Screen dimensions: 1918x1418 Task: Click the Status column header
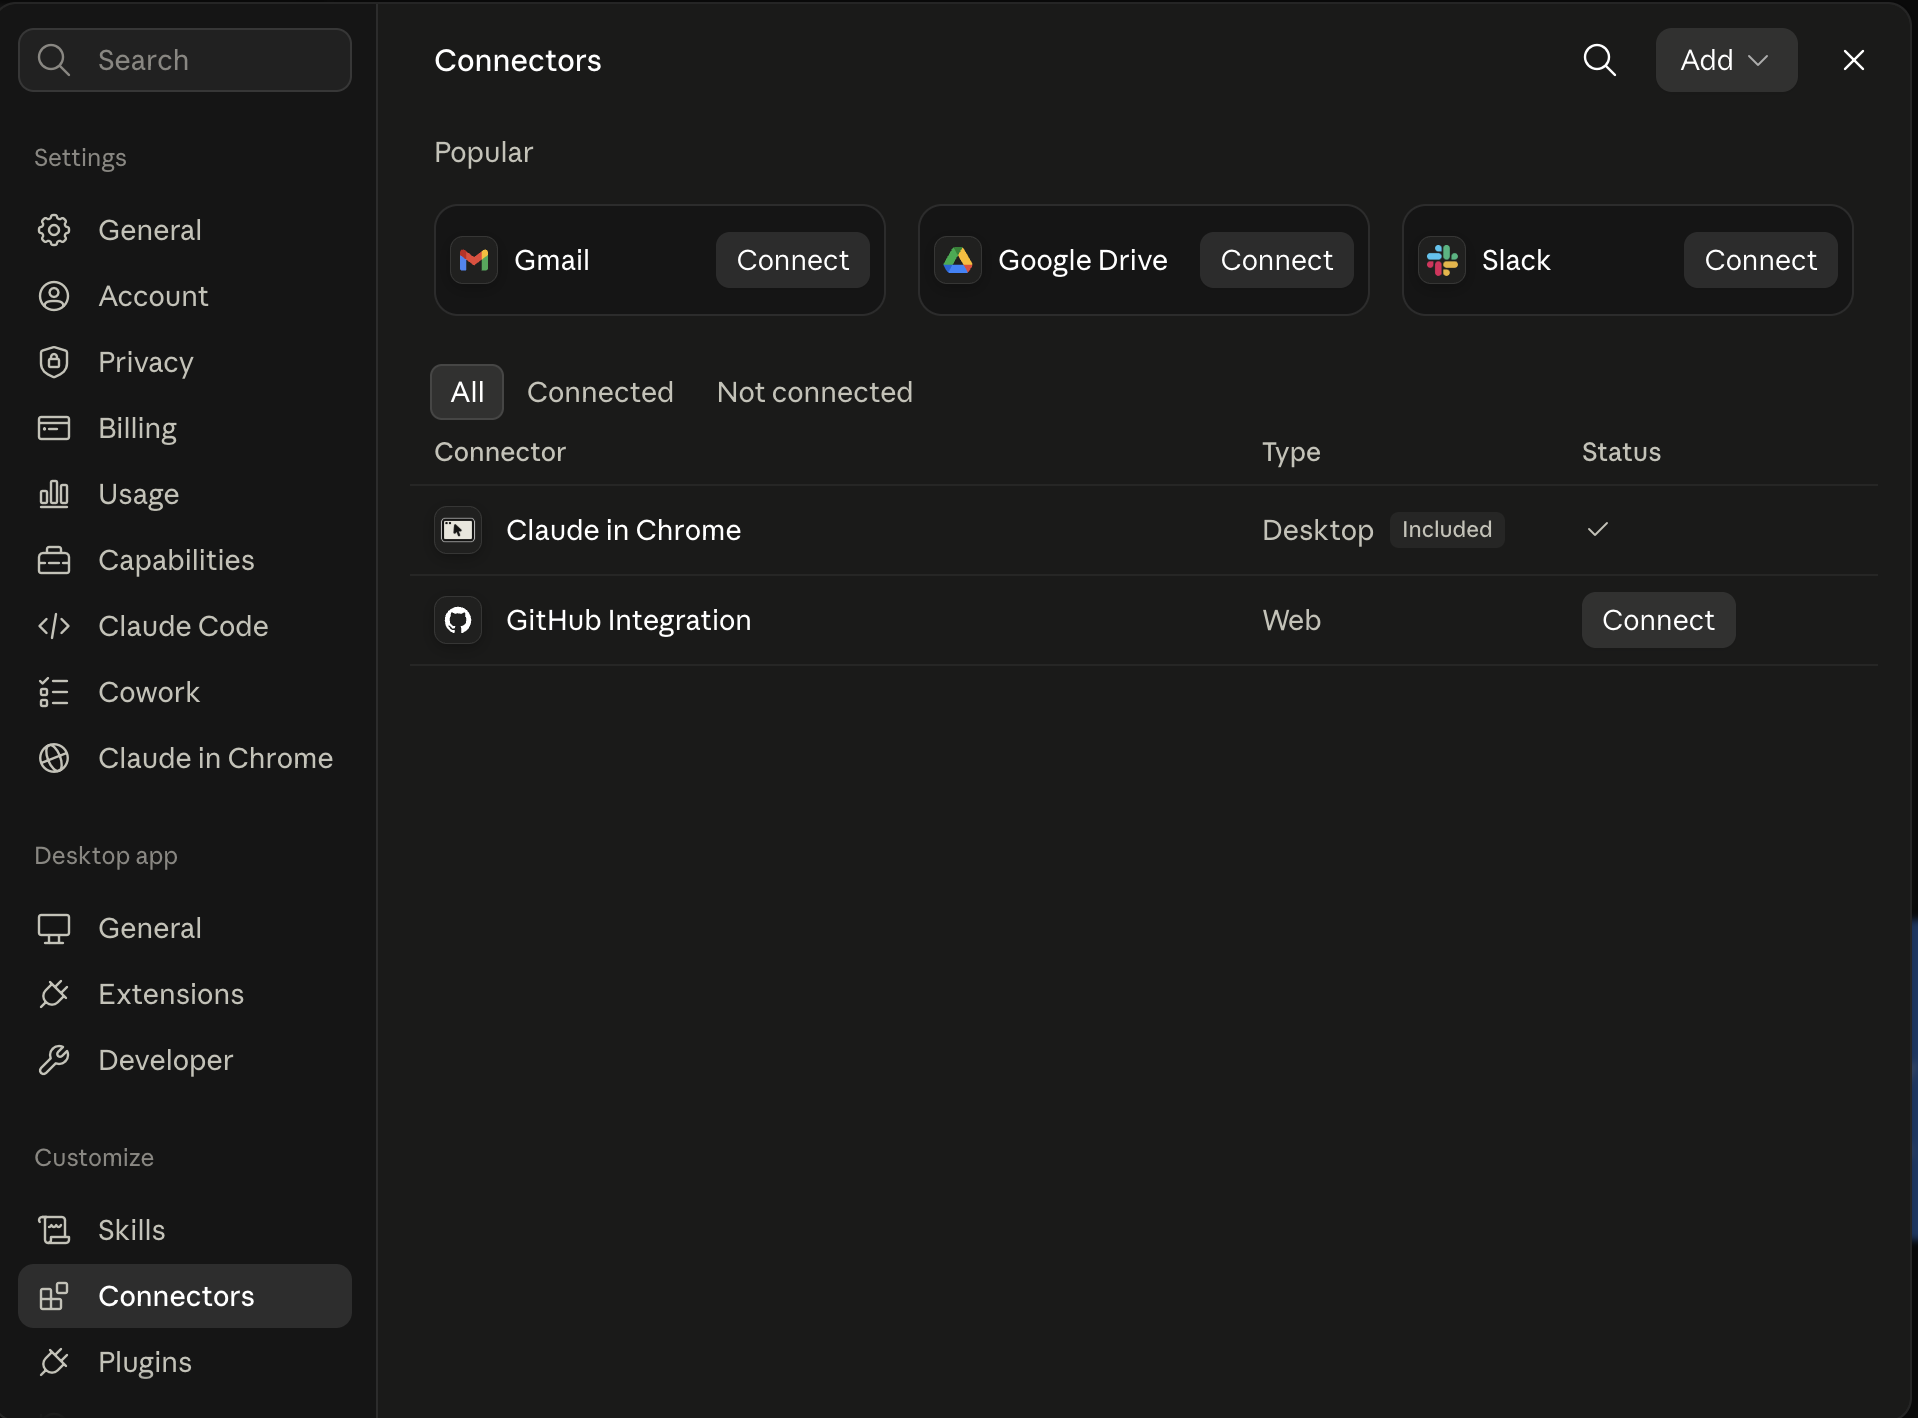coord(1621,452)
